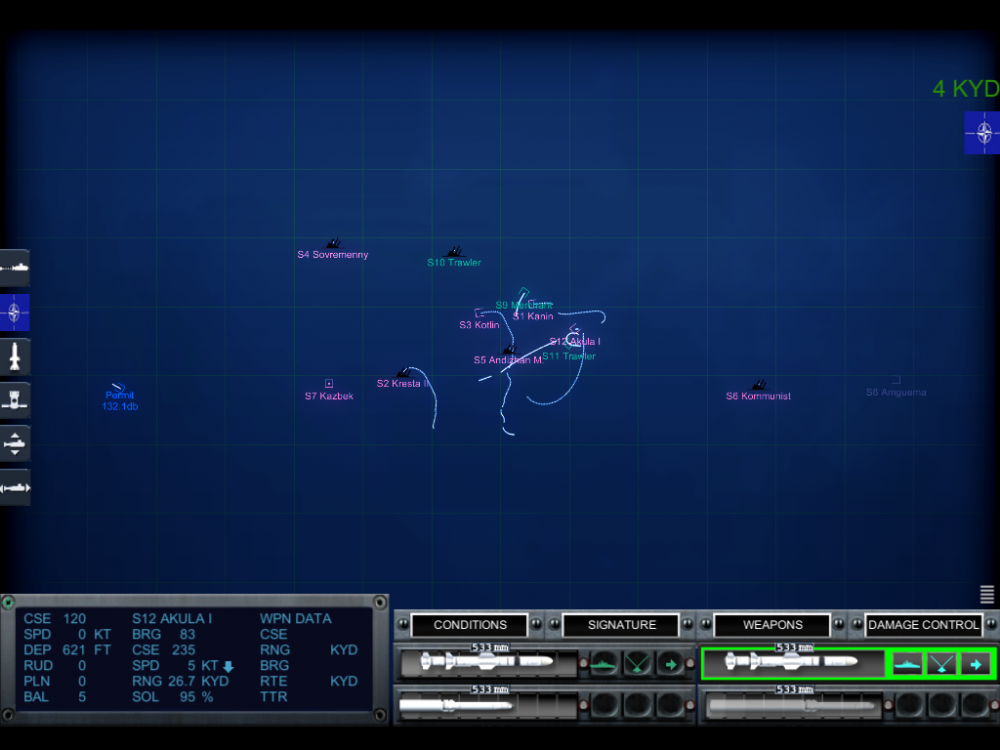The width and height of the screenshot is (1000, 750).
Task: Click the S10 Trawler contact icon
Action: click(x=454, y=251)
